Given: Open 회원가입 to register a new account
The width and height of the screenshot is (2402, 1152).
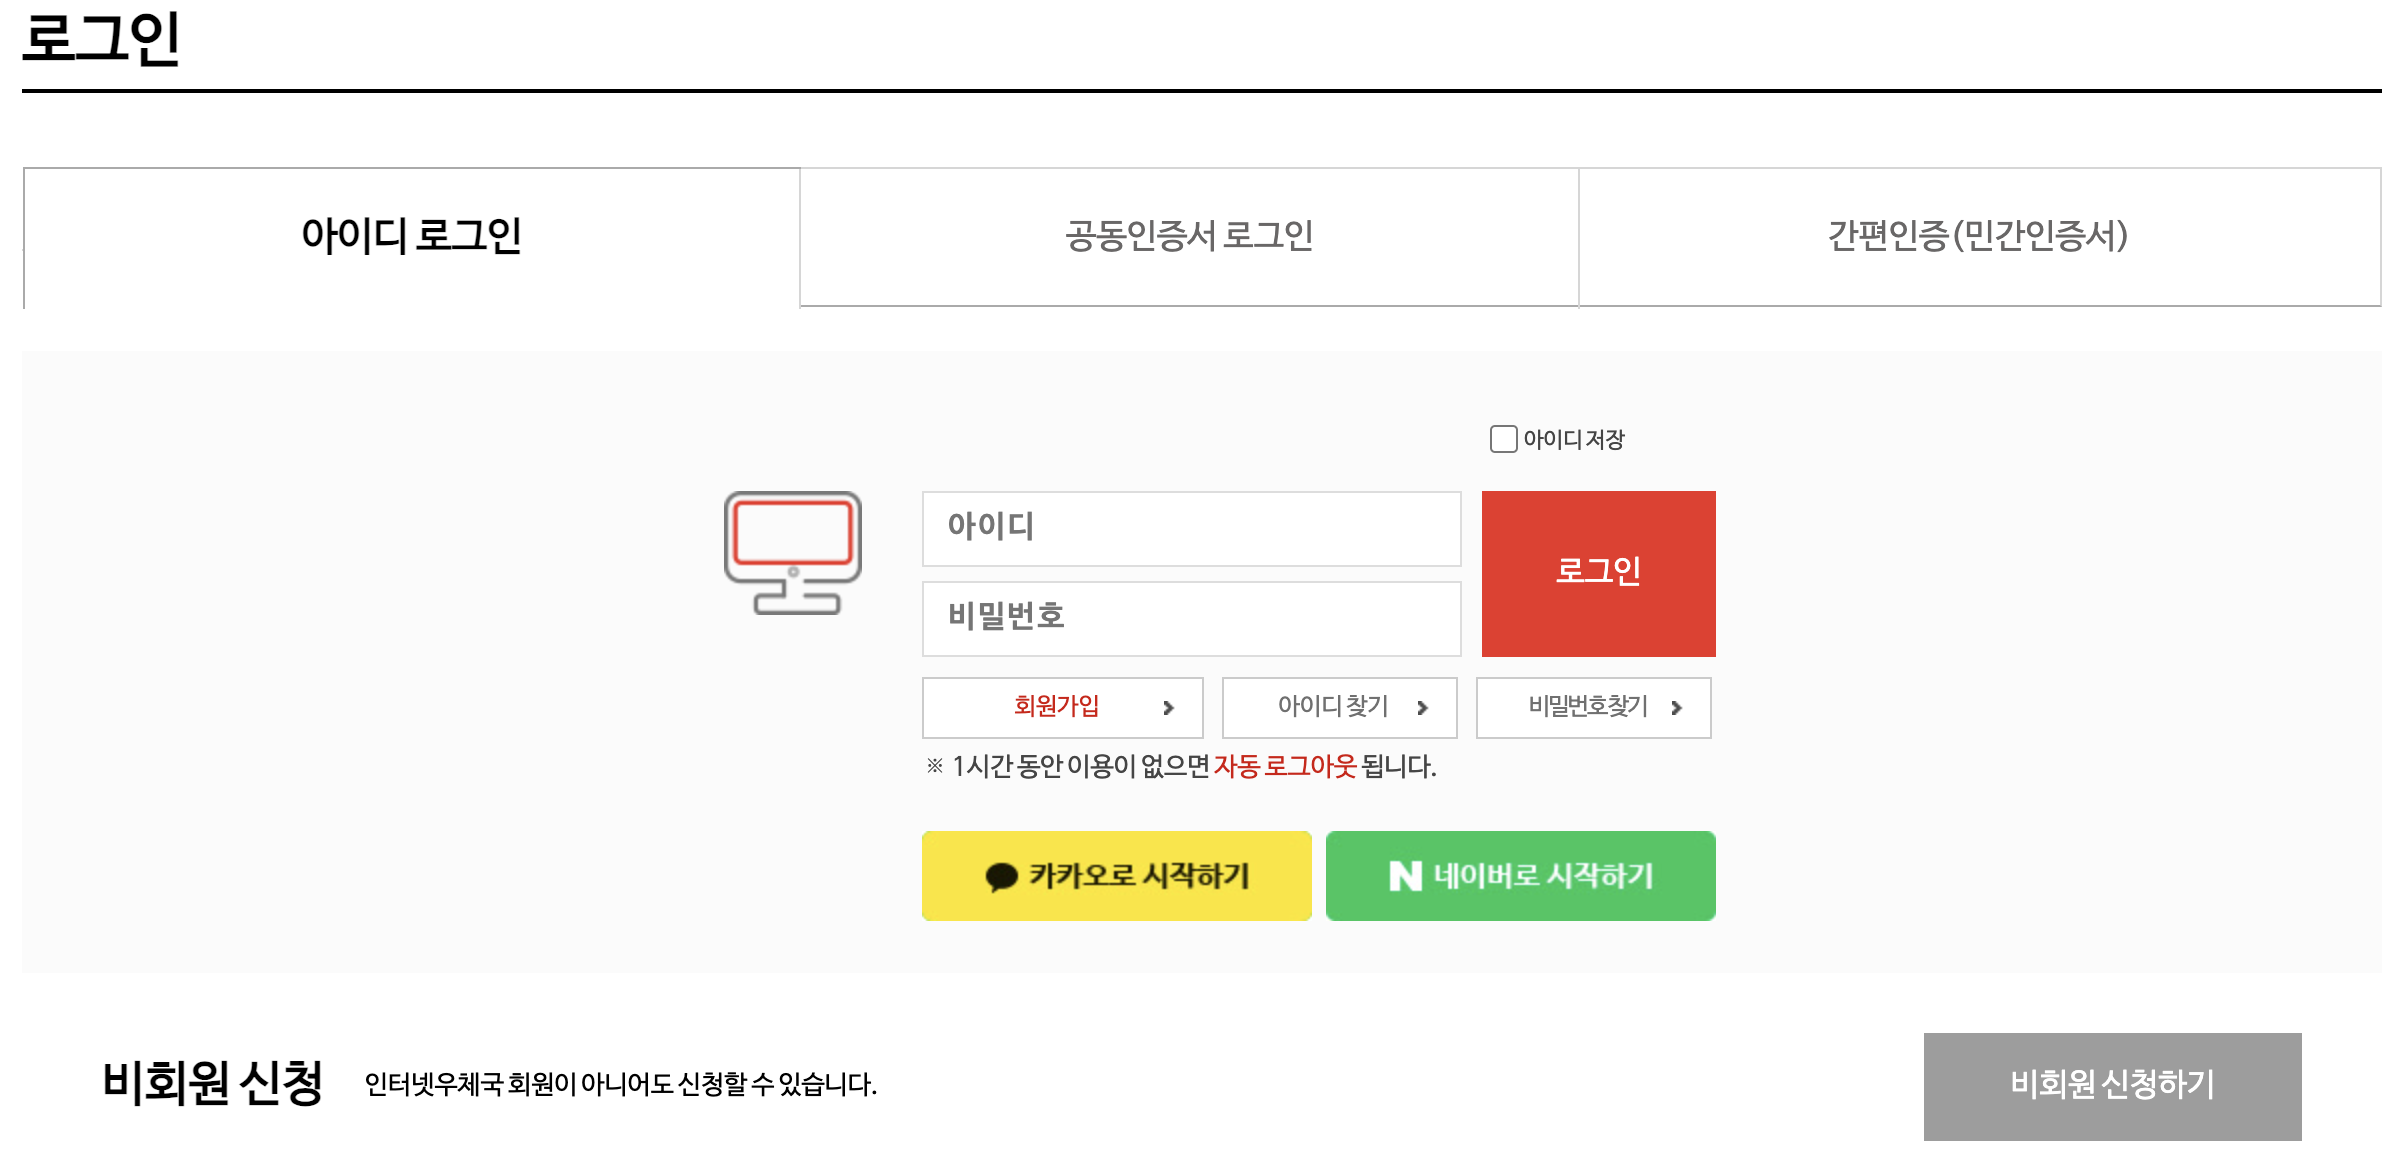Looking at the screenshot, I should coord(1055,708).
